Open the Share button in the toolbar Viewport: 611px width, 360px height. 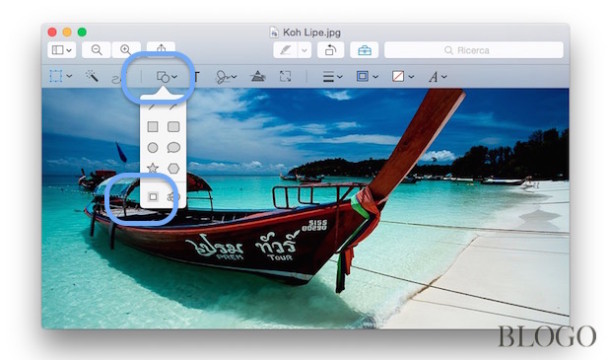tap(161, 48)
